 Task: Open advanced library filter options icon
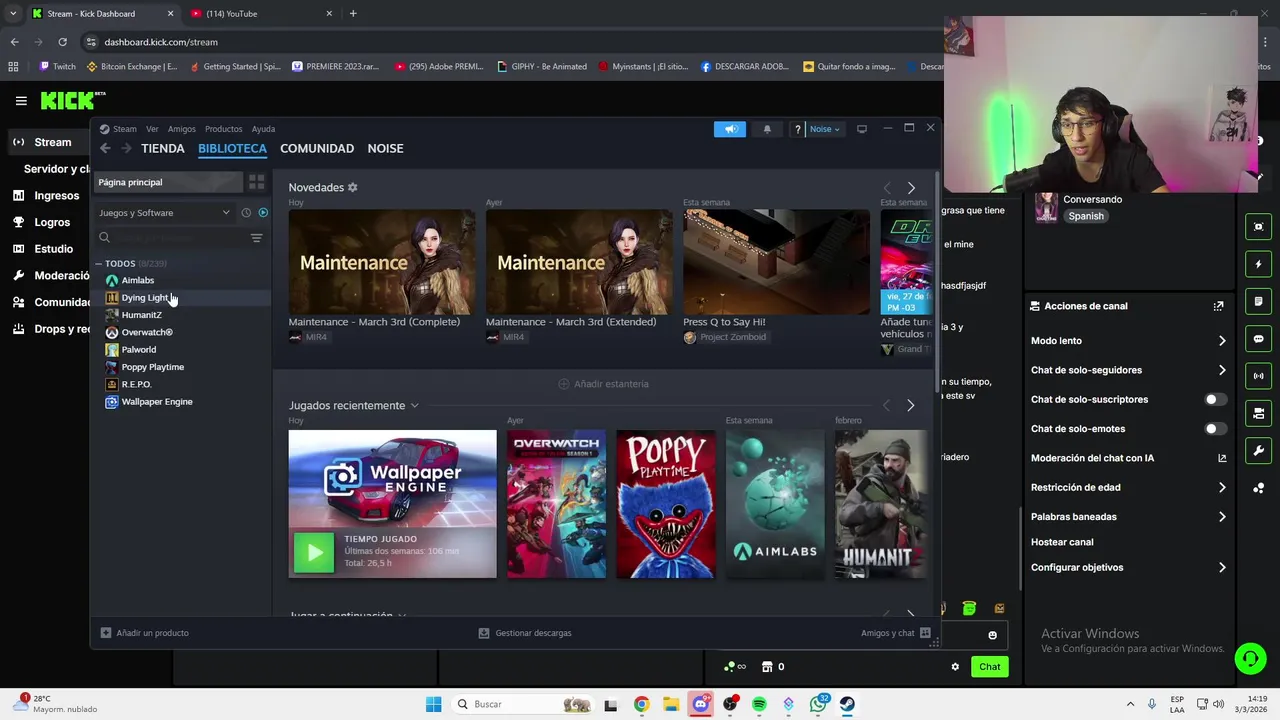[256, 238]
